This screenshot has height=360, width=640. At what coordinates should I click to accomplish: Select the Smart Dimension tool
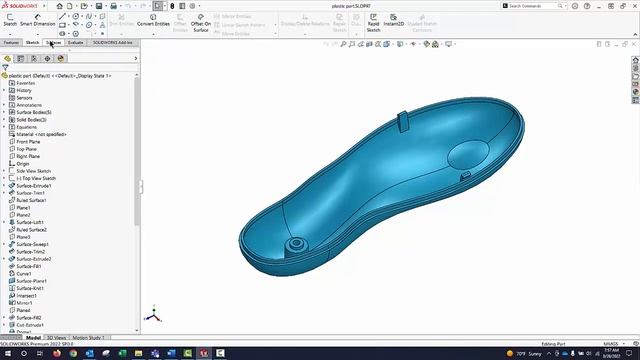pos(38,20)
